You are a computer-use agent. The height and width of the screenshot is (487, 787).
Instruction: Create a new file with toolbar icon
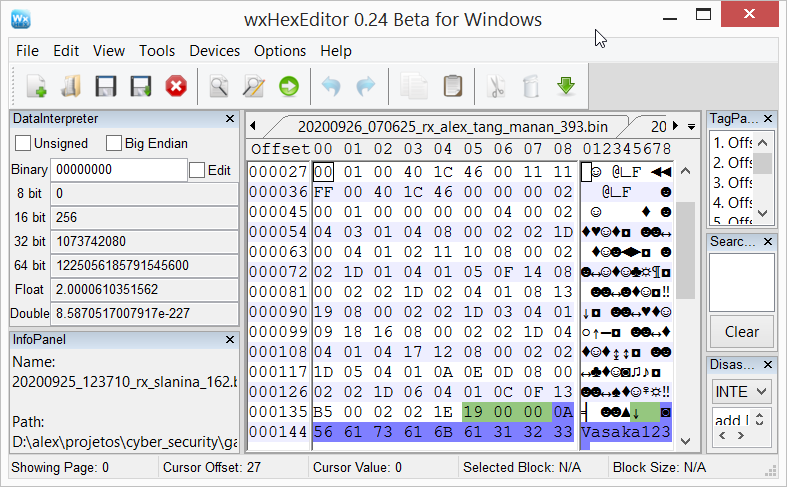point(37,86)
